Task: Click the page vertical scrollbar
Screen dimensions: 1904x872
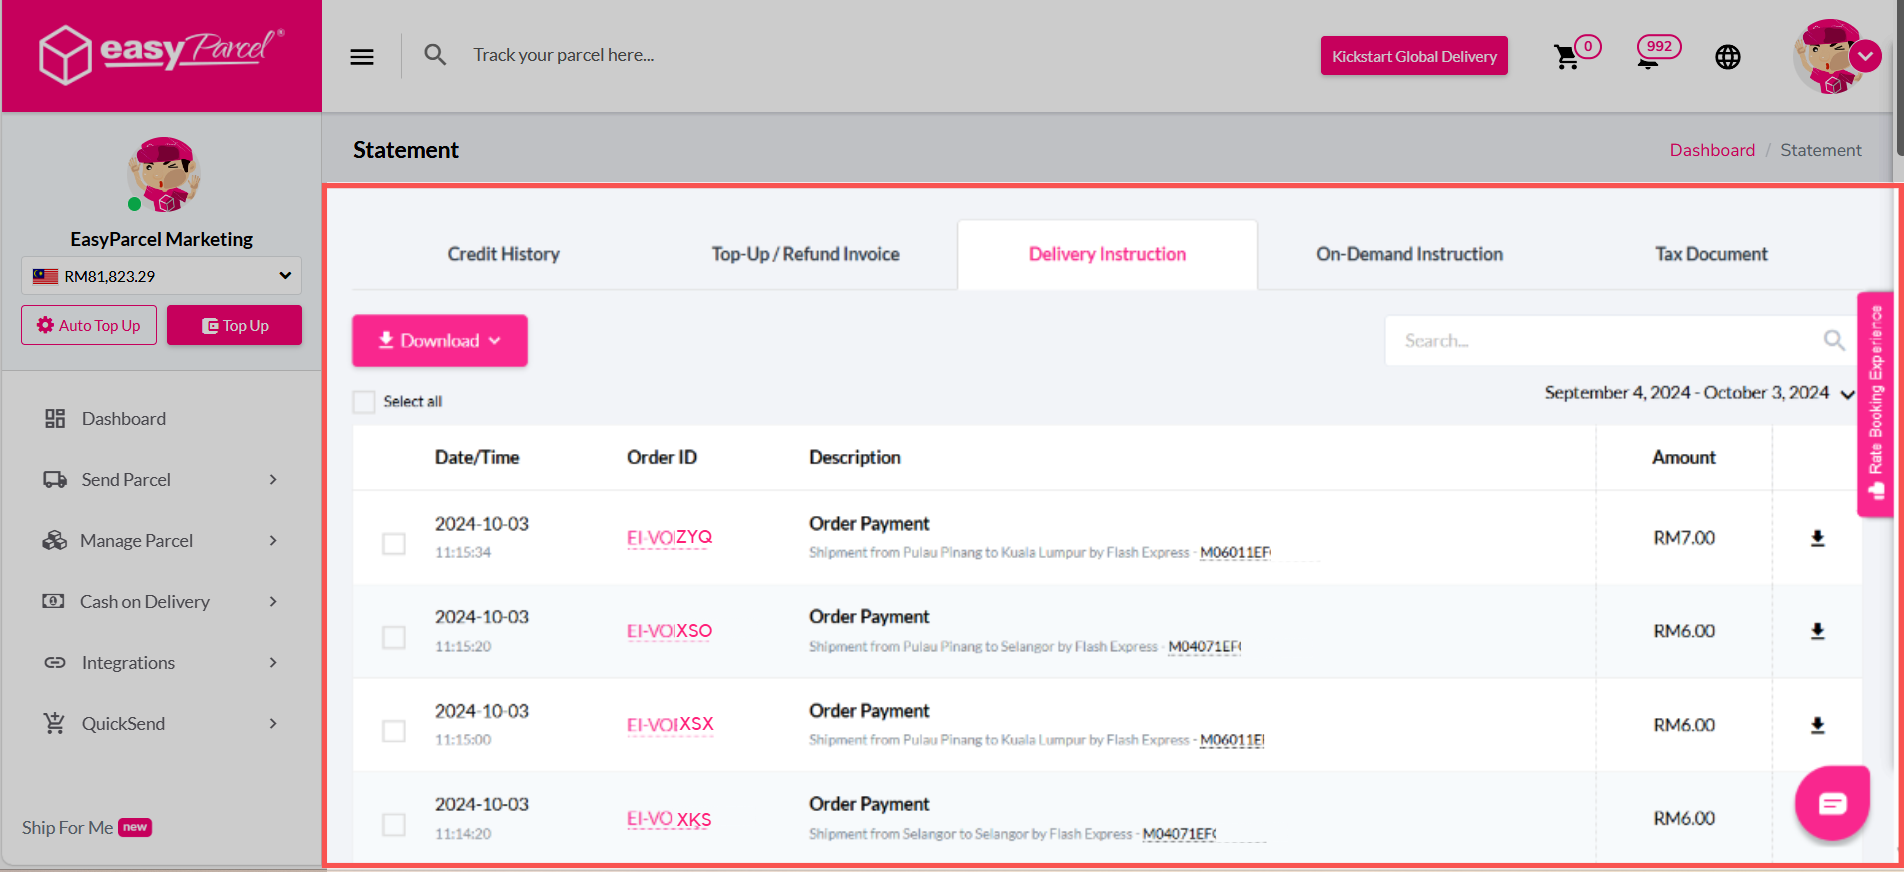Action: coord(1899,80)
